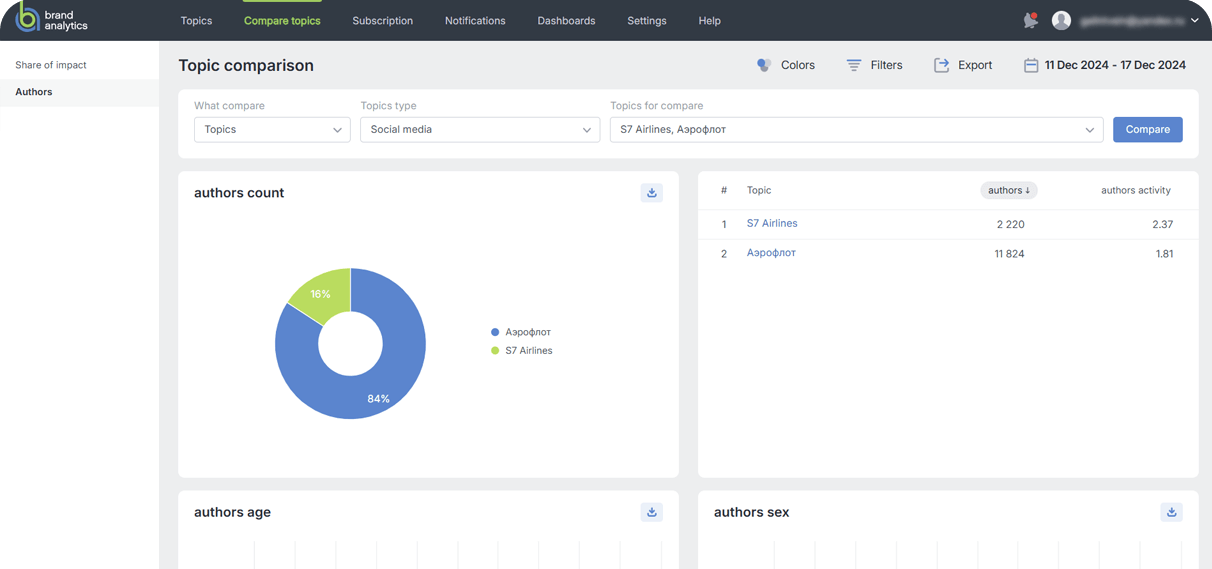Open the Subscription menu
Screen dimensions: 1212x569
383,21
